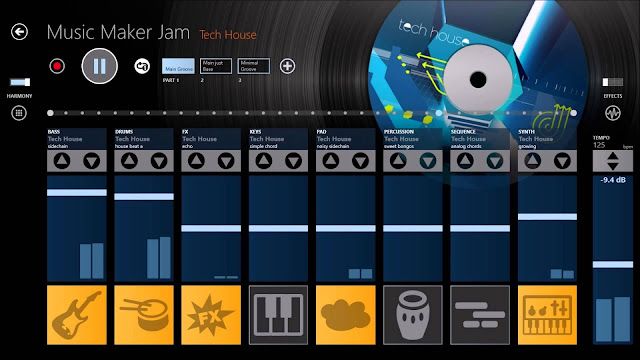Toggle the Pad cloud instrument tile
Viewport: 640px width, 360px height.
346,315
